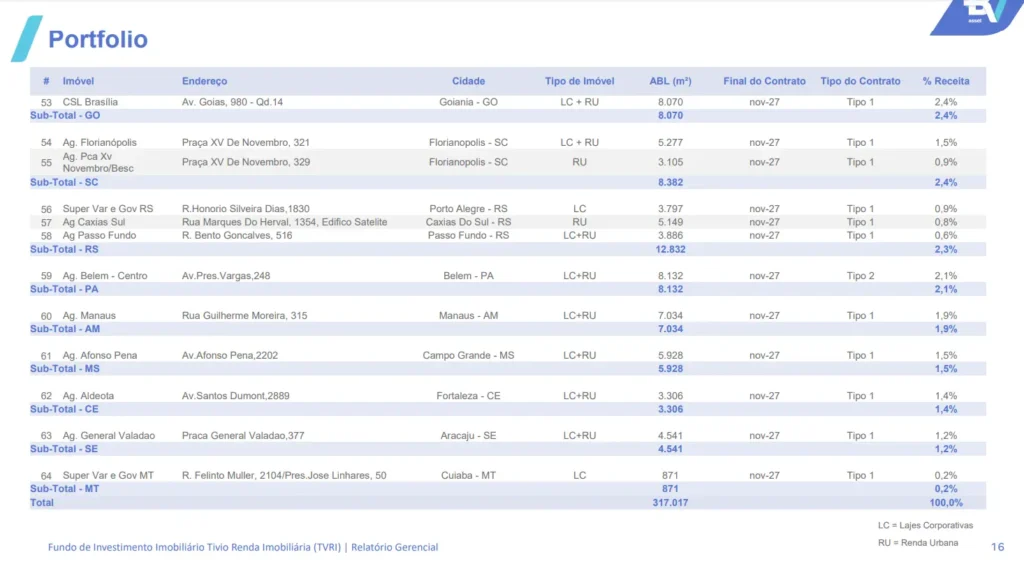This screenshot has height=566, width=1024.
Task: Select the CSL Brasília property row
Action: pos(90,102)
